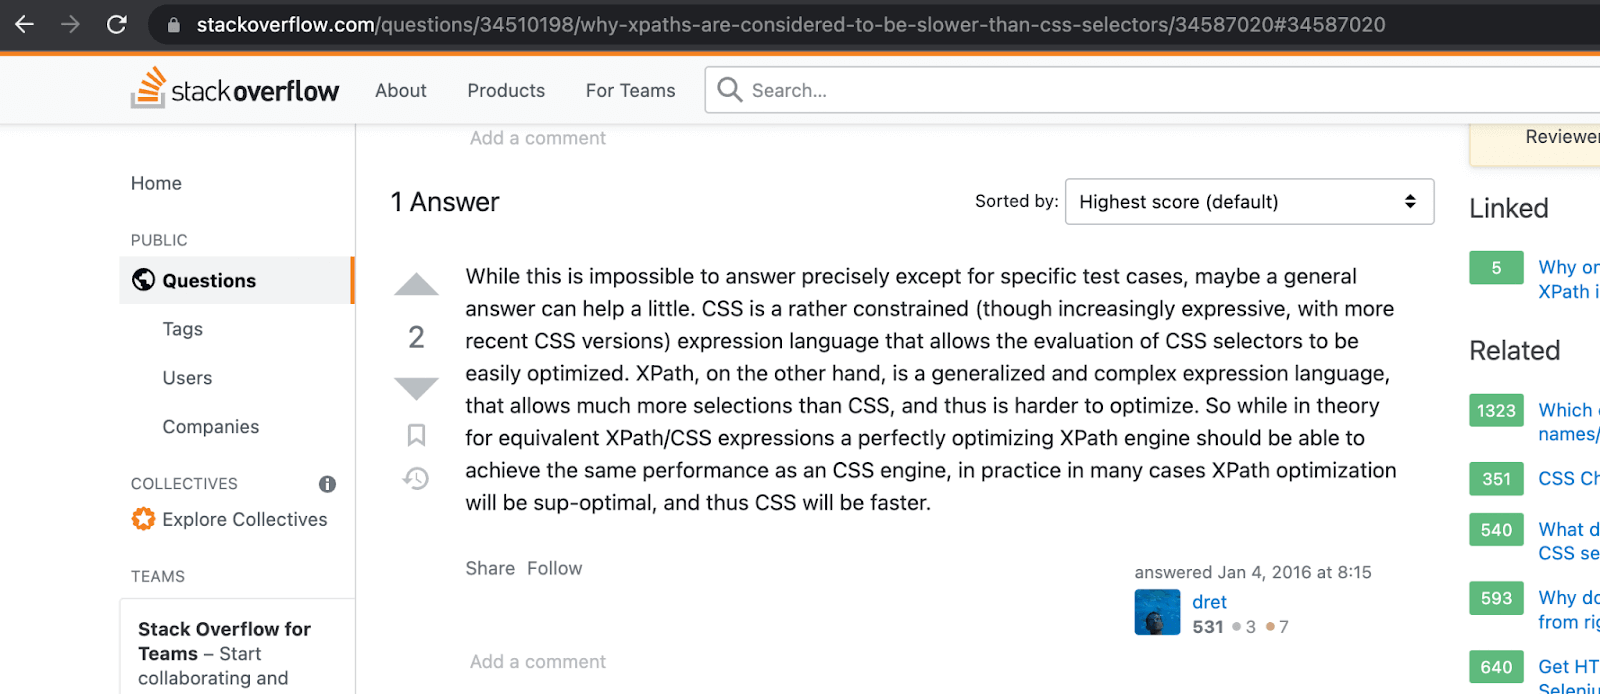Open the About page

tap(401, 90)
